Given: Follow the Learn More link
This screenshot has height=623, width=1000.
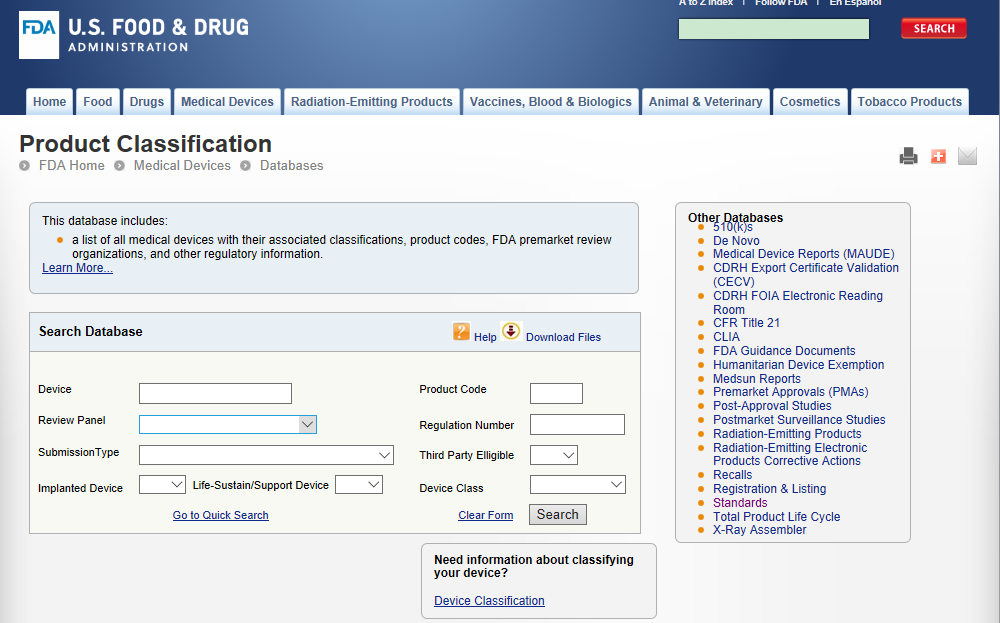Looking at the screenshot, I should pyautogui.click(x=77, y=268).
